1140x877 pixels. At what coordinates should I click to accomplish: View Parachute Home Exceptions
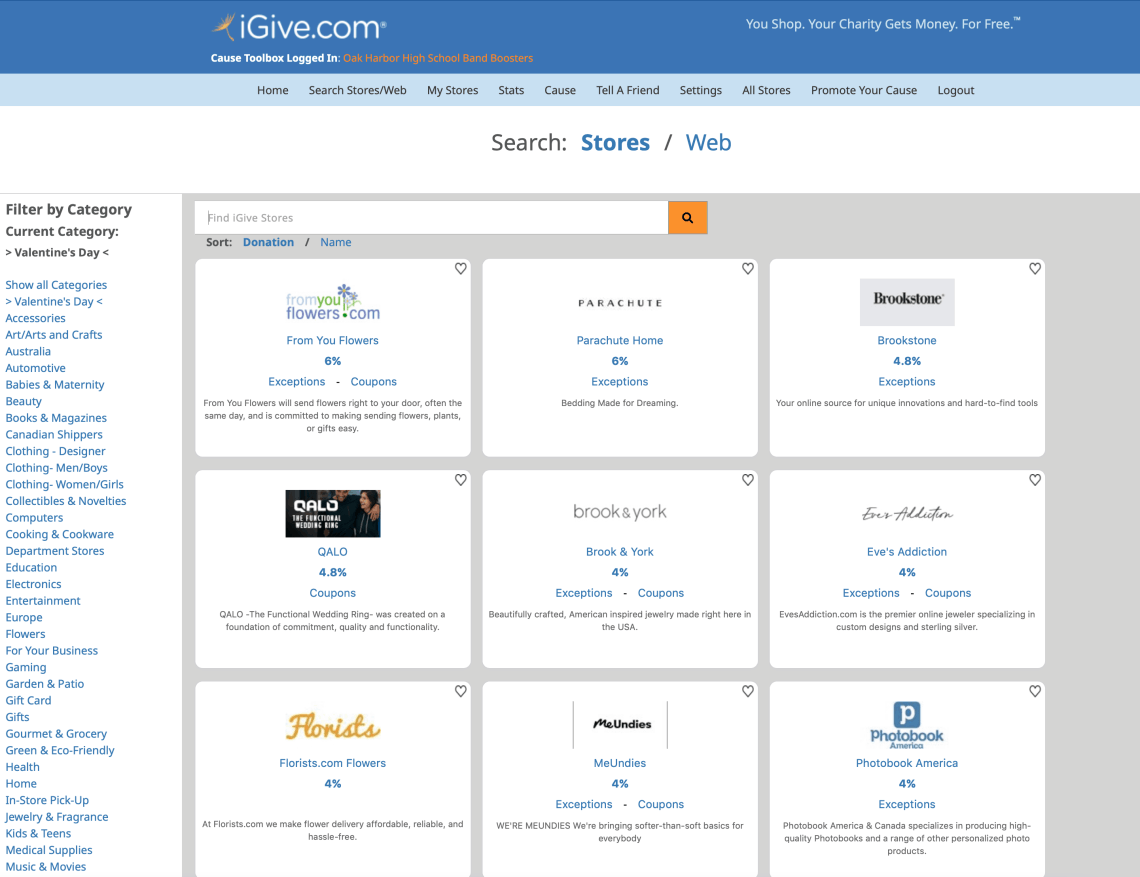coord(619,382)
